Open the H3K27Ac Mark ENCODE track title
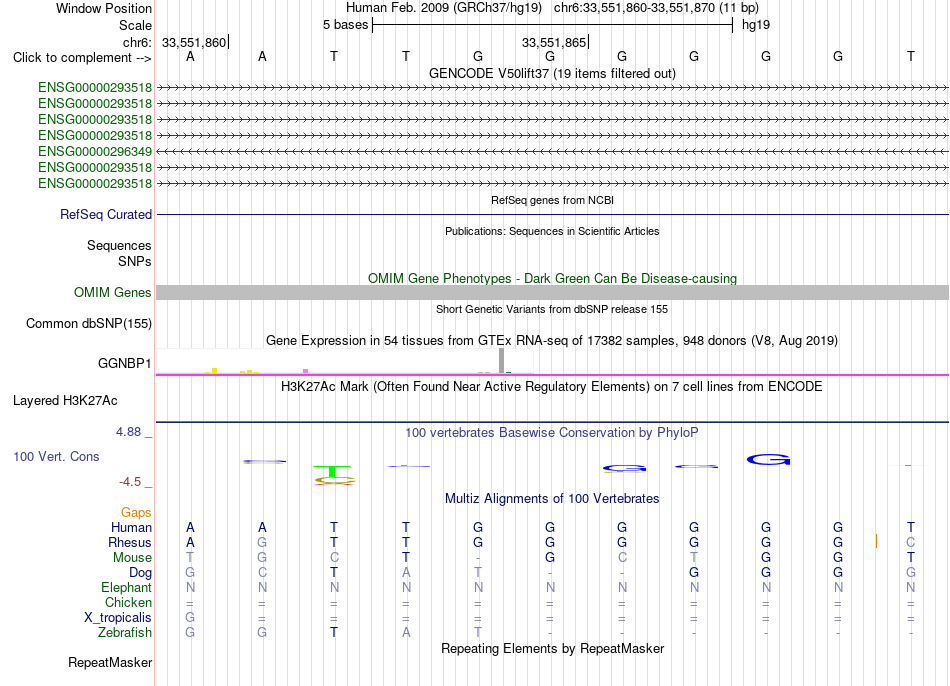This screenshot has height=686, width=950. [x=552, y=387]
